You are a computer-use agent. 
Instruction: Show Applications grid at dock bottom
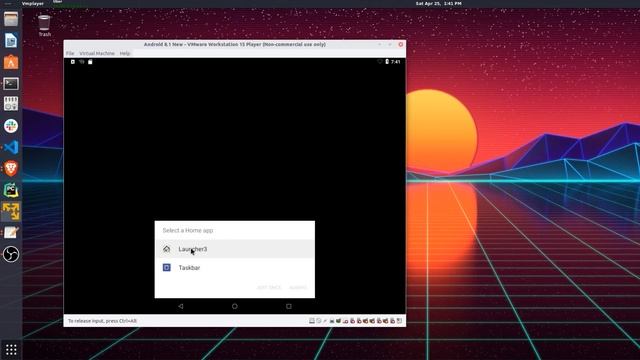(x=11, y=349)
